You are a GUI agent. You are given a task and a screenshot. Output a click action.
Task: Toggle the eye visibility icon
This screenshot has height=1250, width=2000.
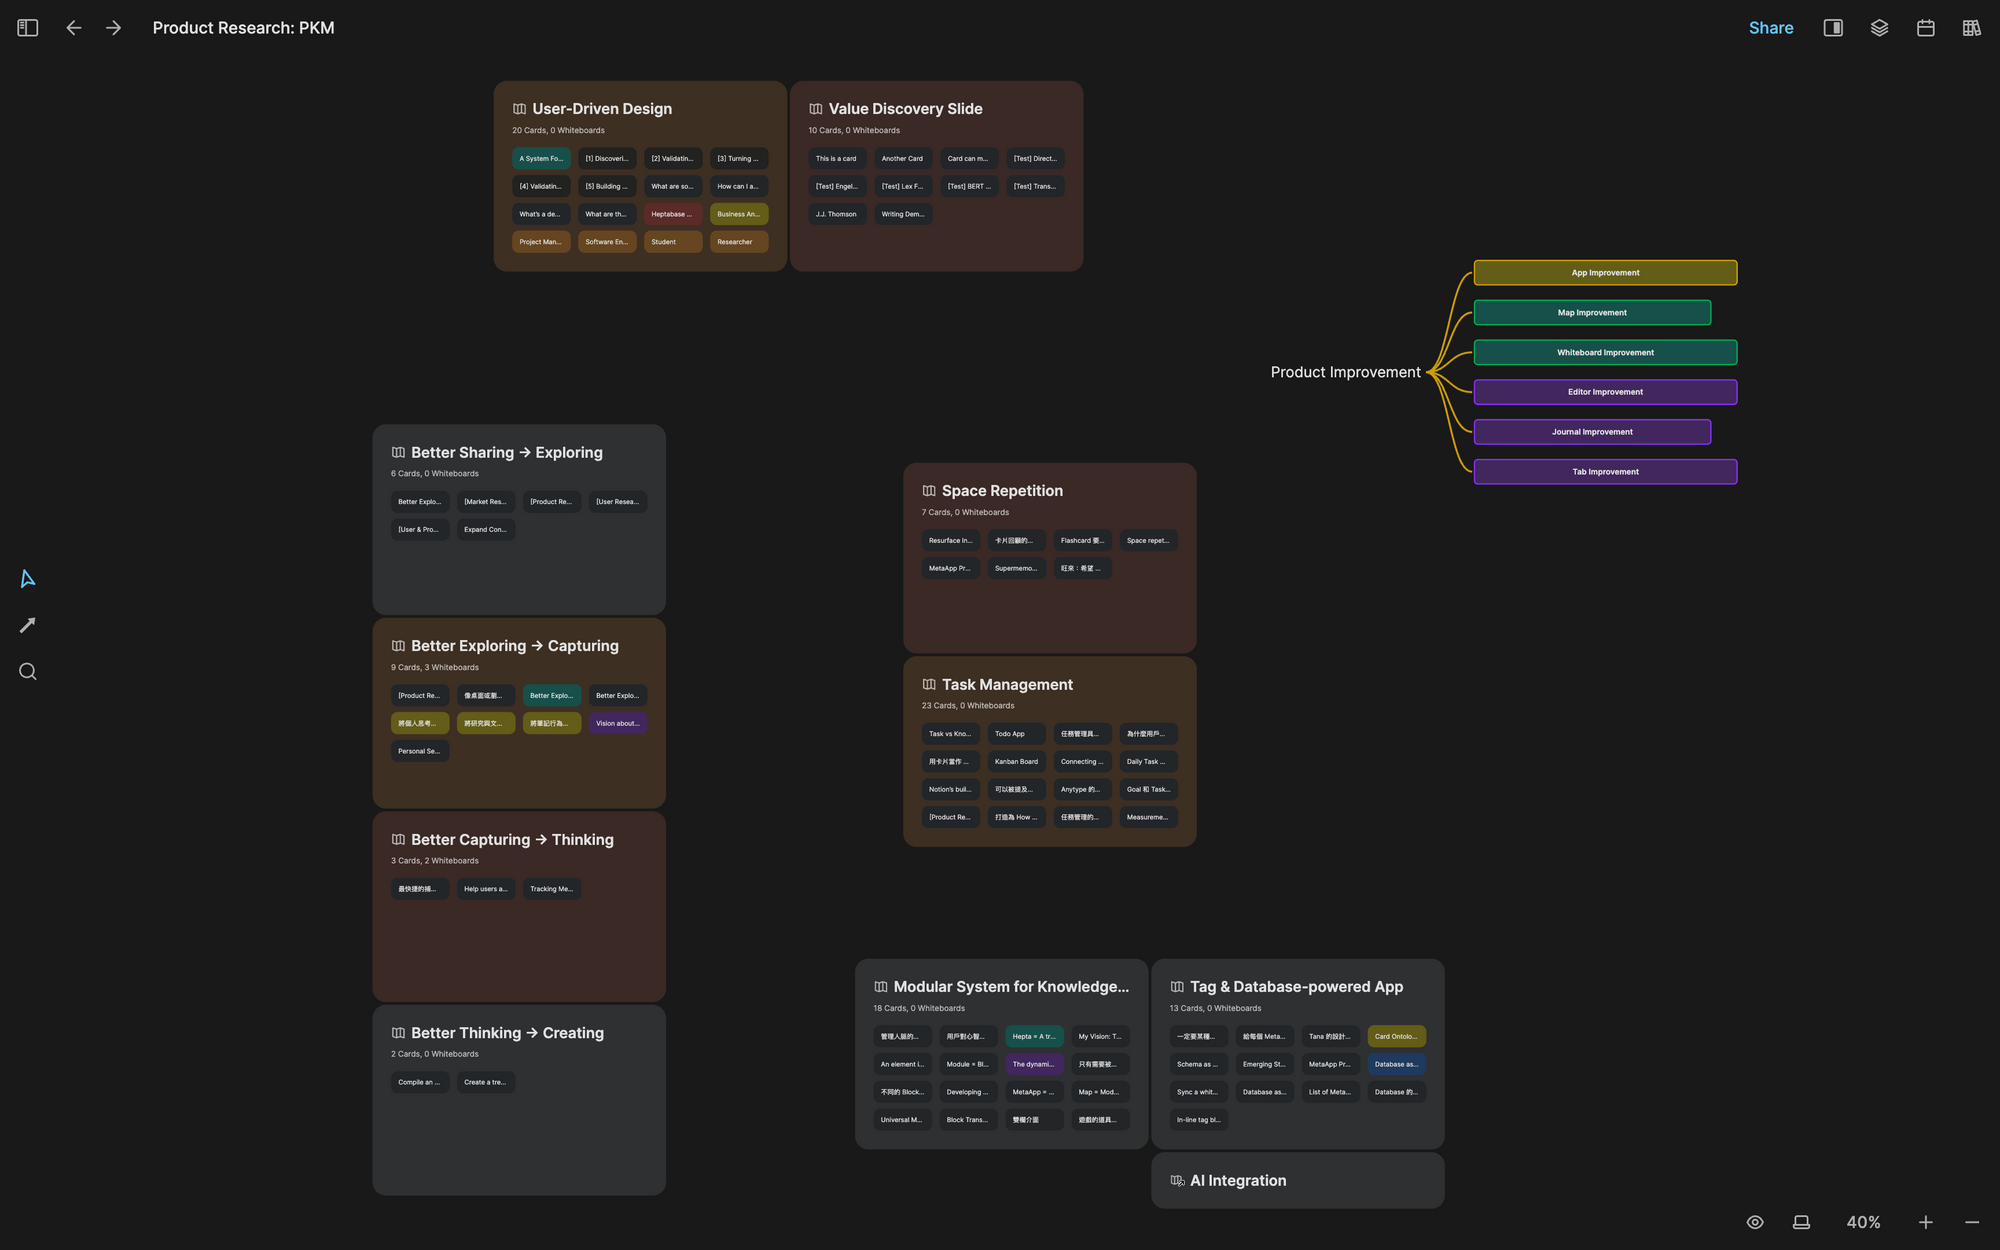point(1755,1222)
